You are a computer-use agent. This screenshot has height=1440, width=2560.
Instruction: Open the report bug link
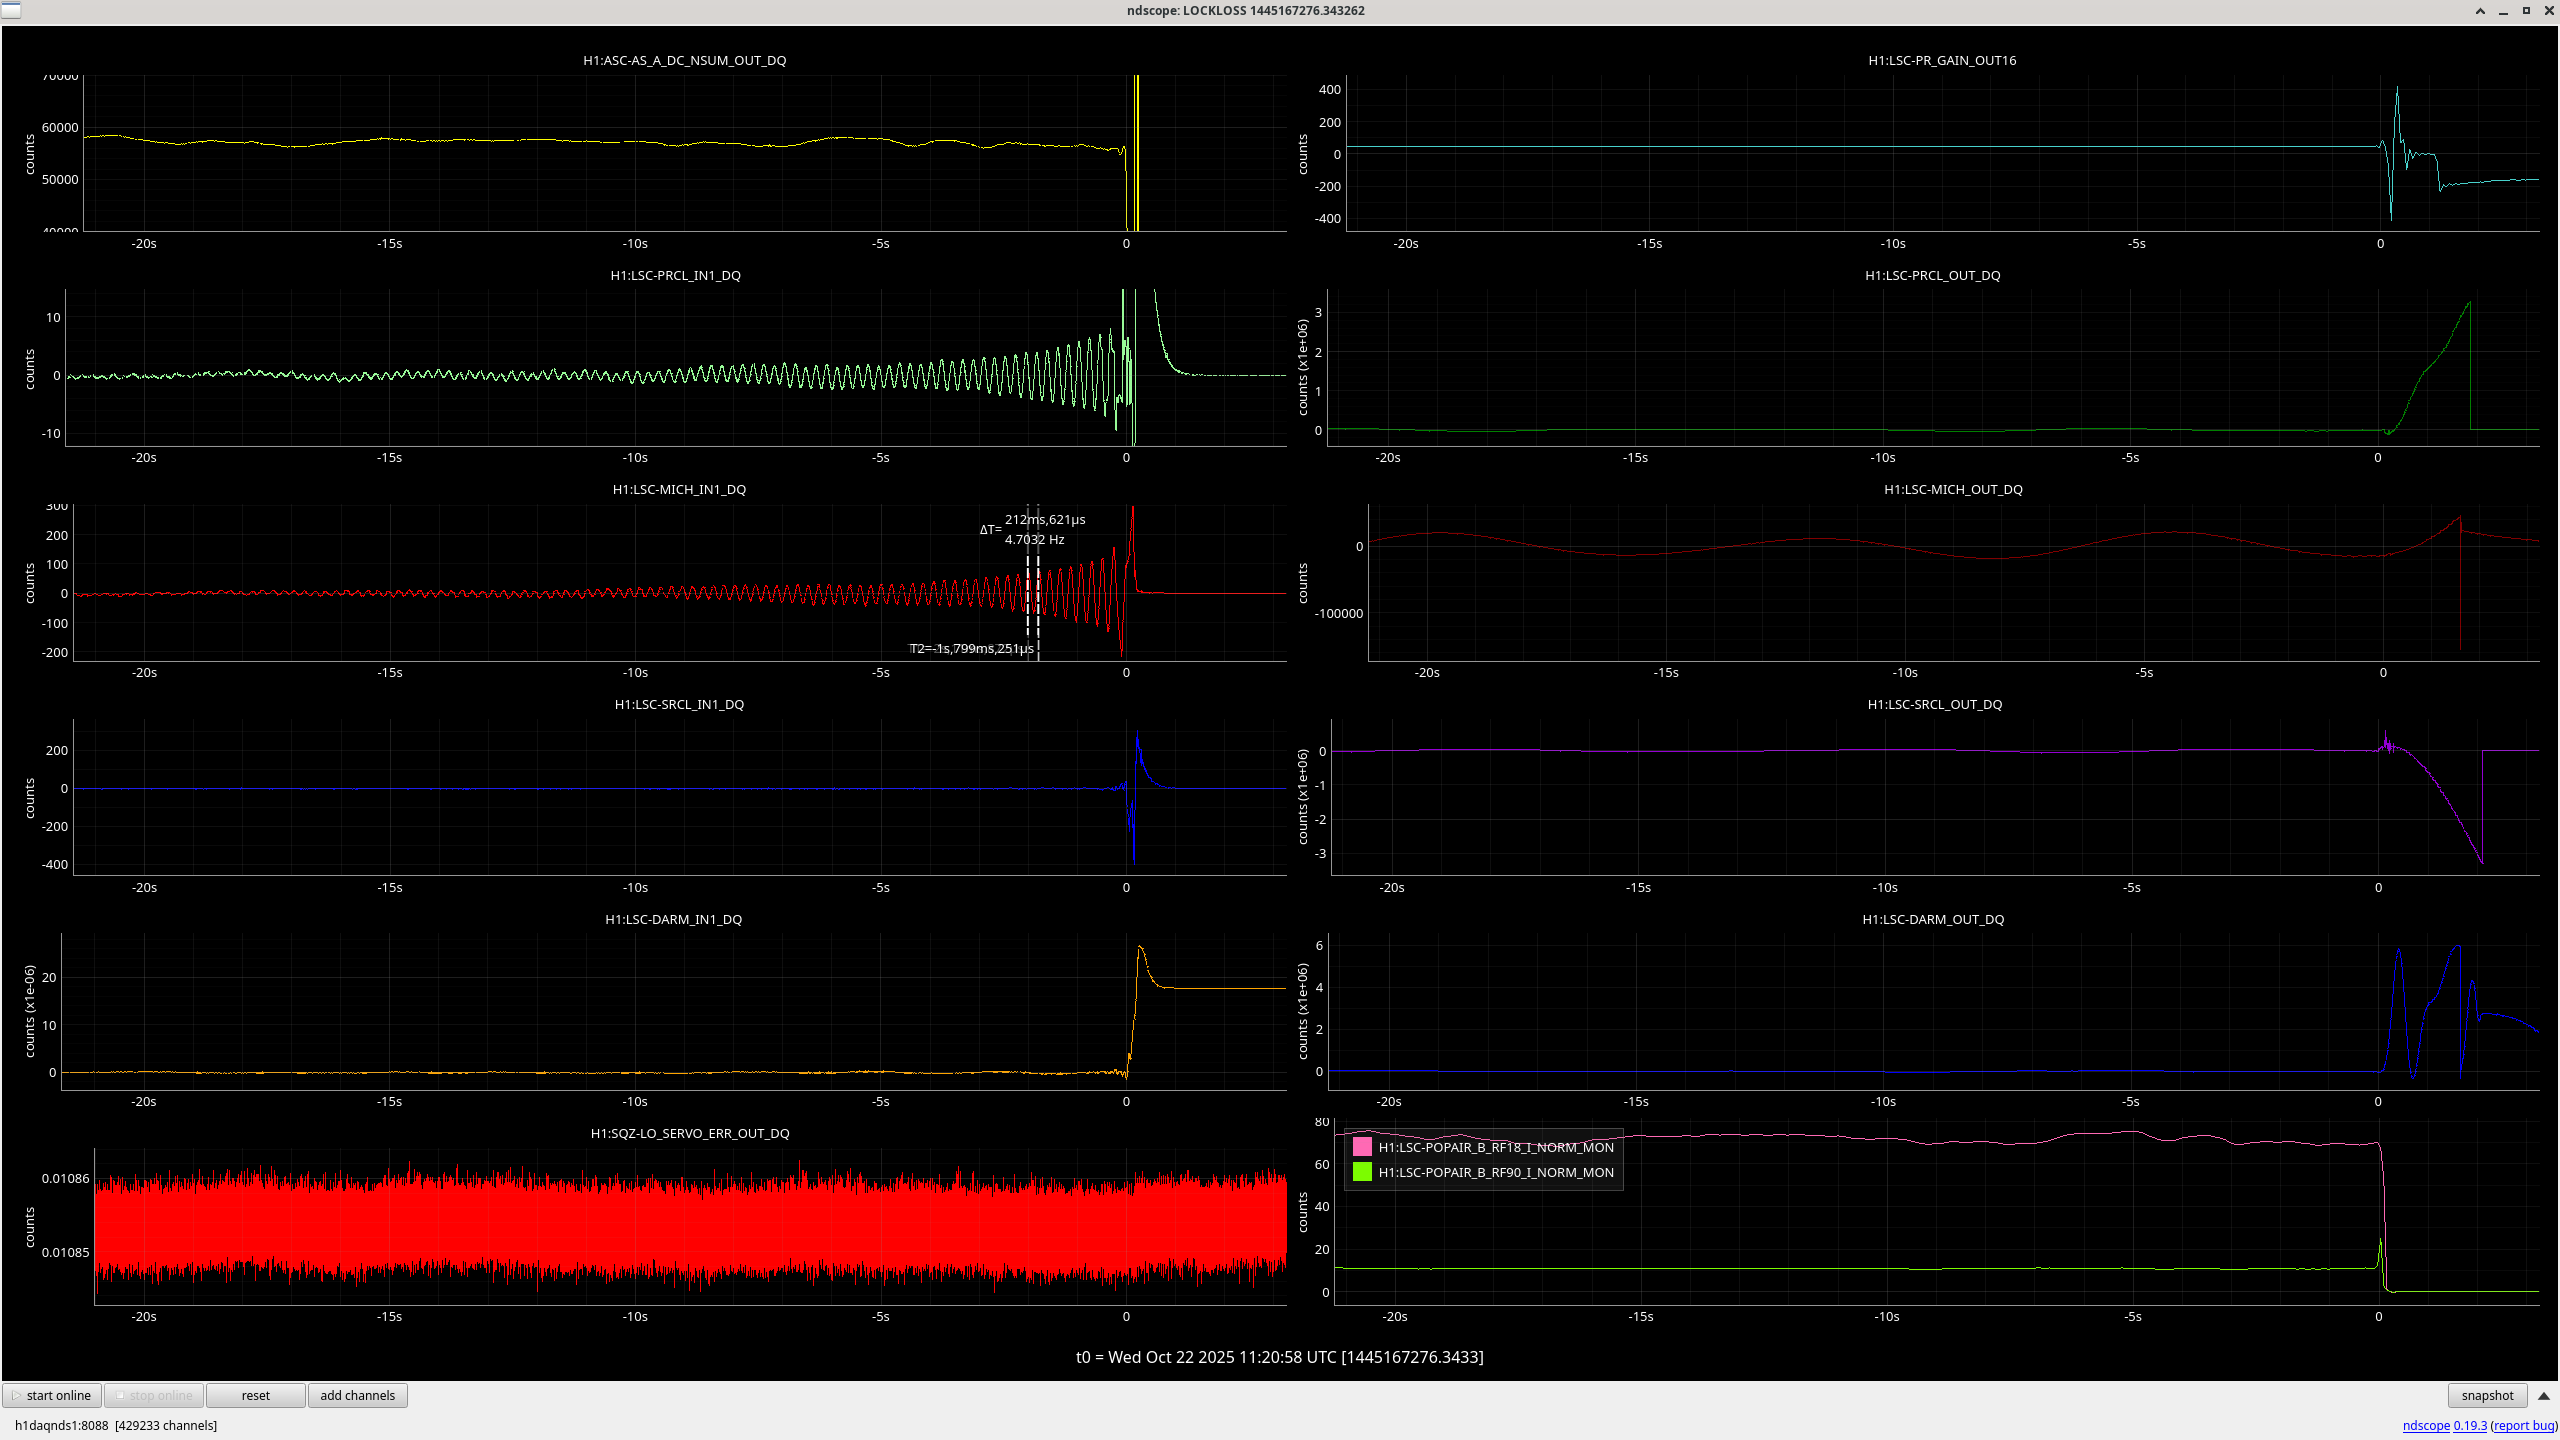[x=2524, y=1425]
